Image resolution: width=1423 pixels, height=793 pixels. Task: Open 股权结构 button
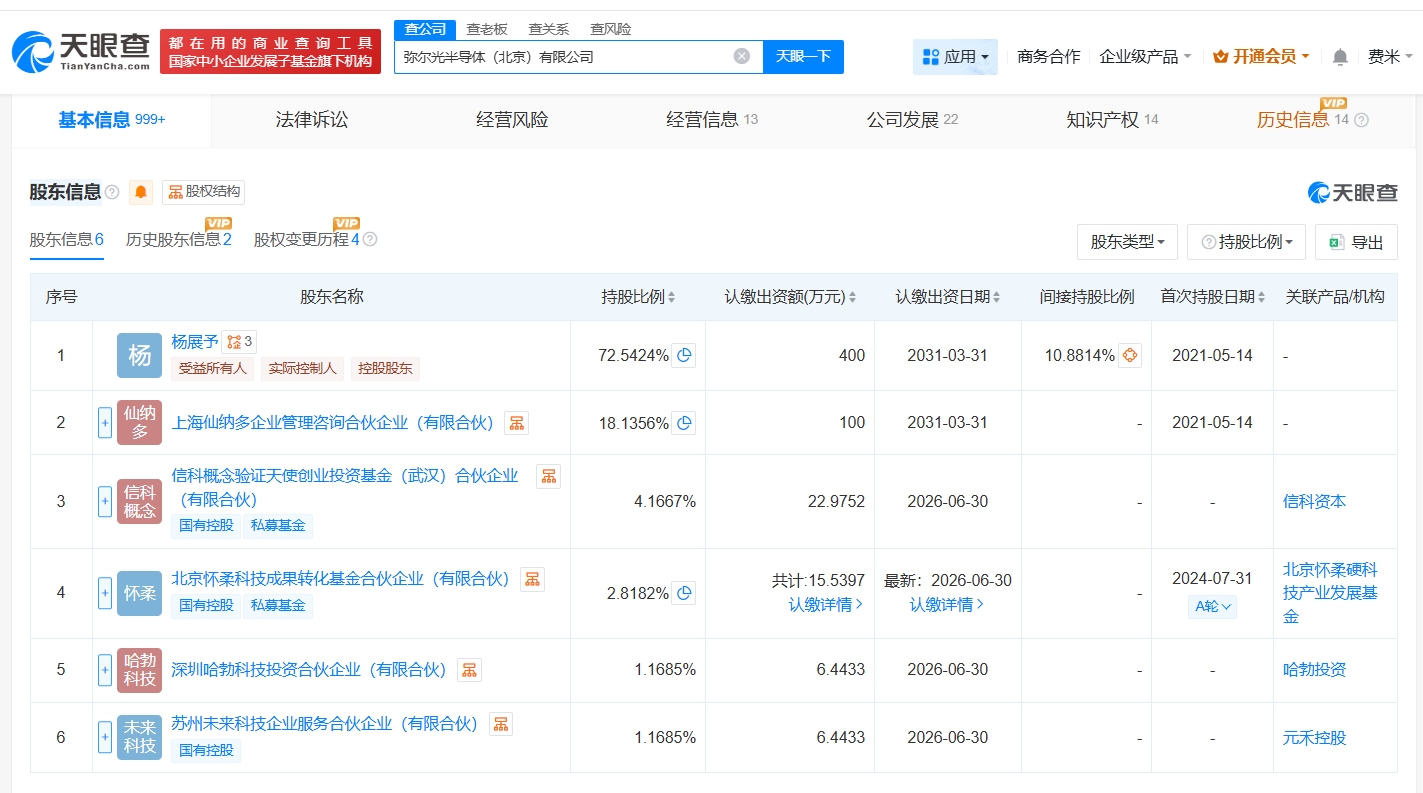203,192
